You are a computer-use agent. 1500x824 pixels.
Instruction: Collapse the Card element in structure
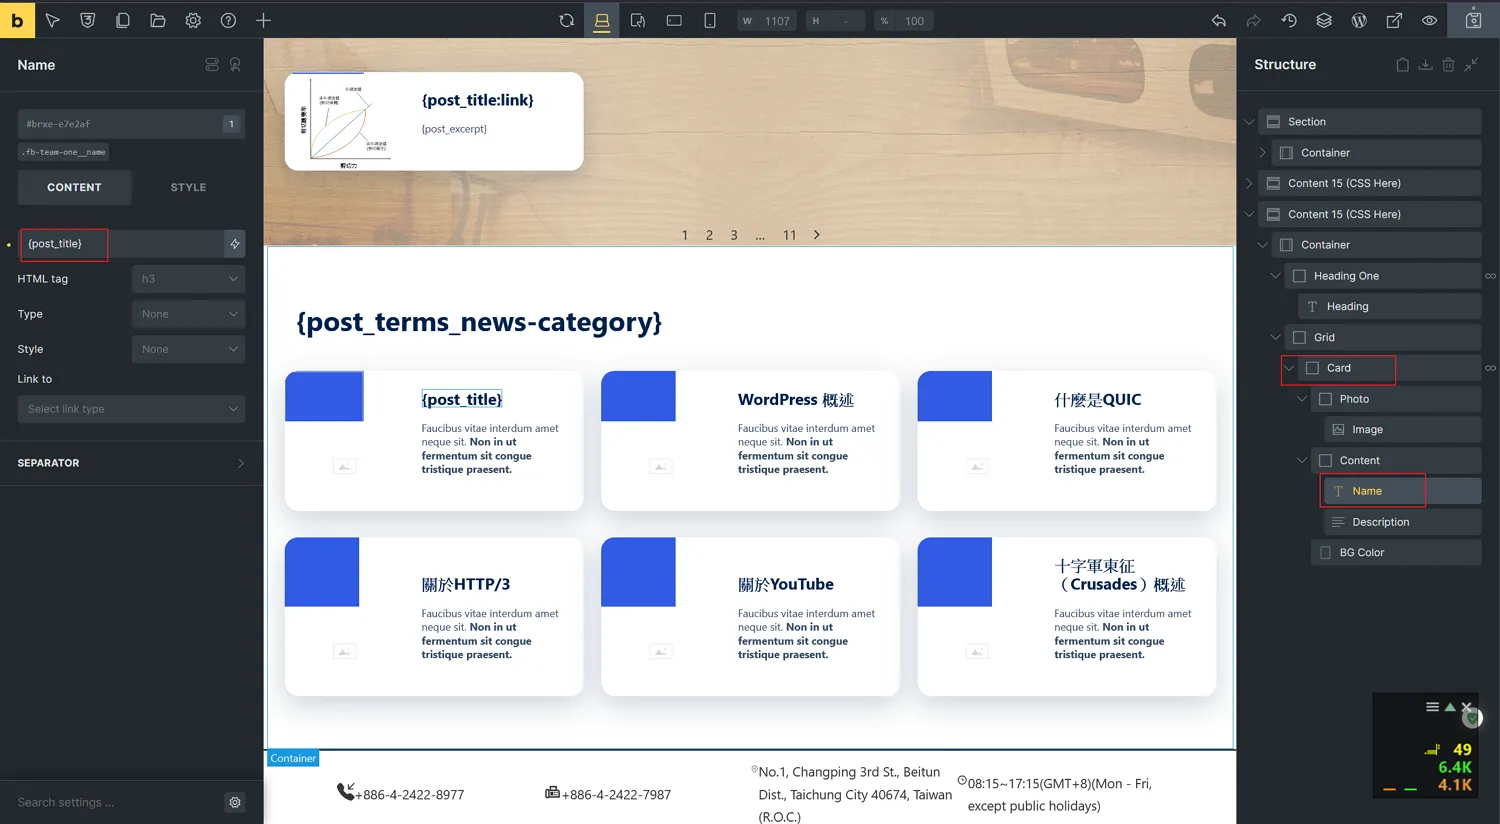click(x=1289, y=368)
